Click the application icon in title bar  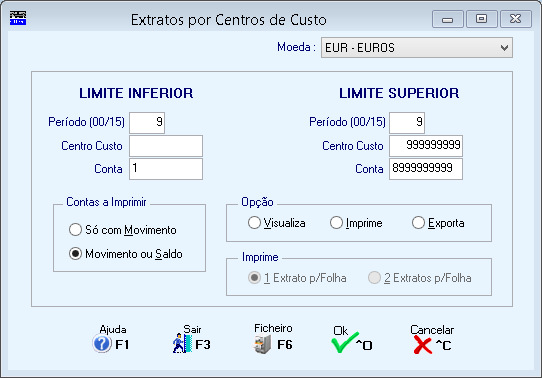point(18,18)
